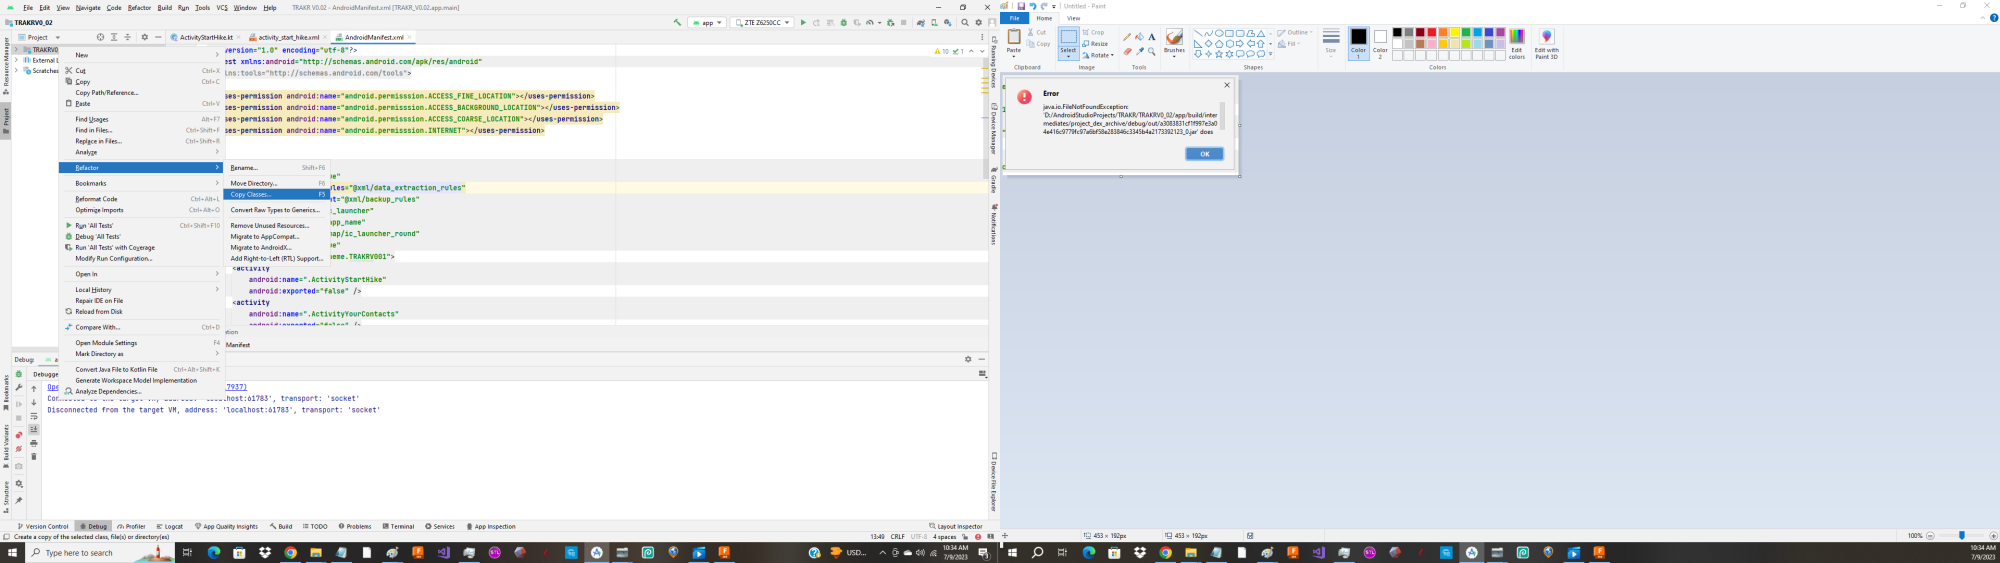Viewport: 2000px width, 563px height.
Task: Open Android Studio settings gear in top toolbar
Action: 978,22
